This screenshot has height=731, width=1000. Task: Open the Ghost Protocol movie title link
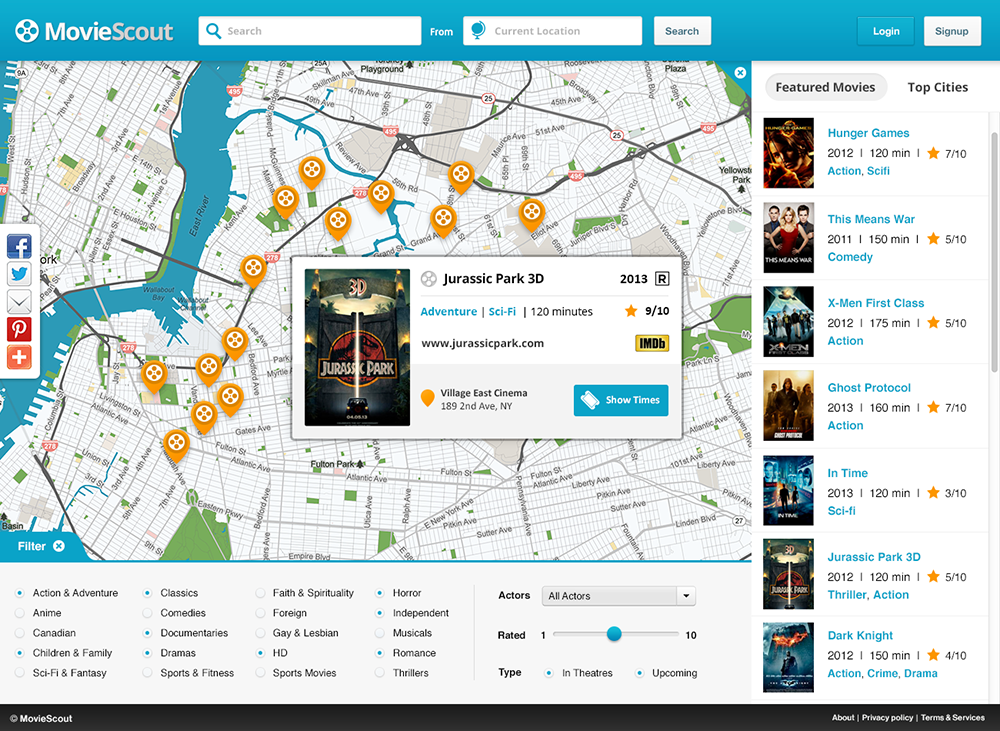pyautogui.click(x=869, y=387)
